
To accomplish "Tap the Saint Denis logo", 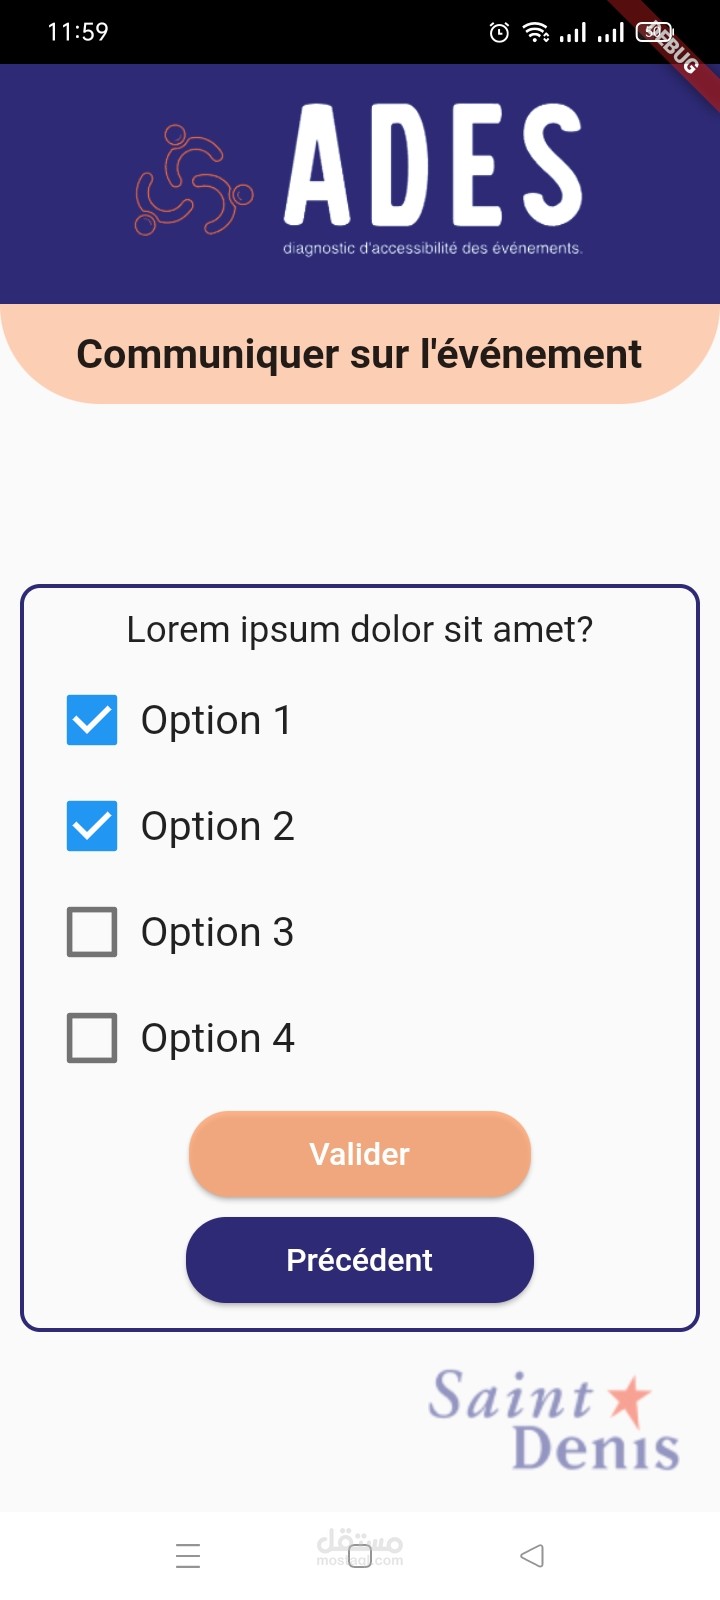I will coord(555,1420).
